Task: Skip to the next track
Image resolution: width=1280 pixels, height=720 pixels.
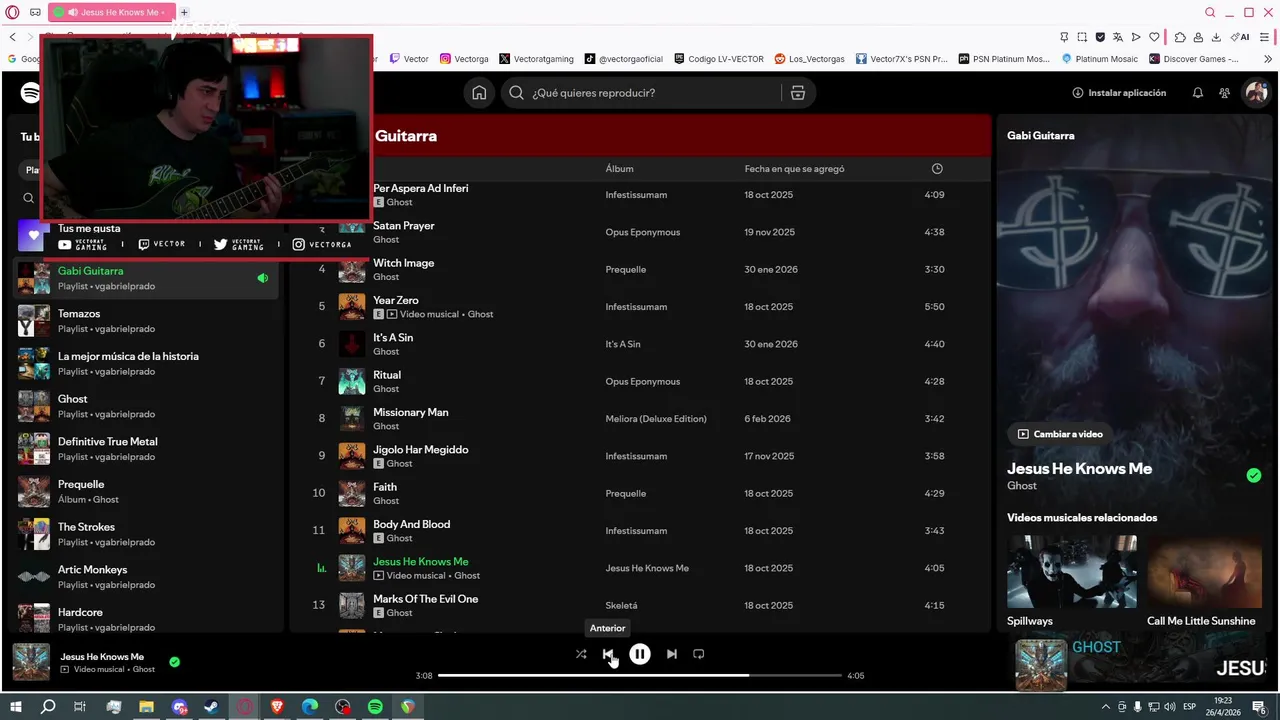Action: click(672, 654)
